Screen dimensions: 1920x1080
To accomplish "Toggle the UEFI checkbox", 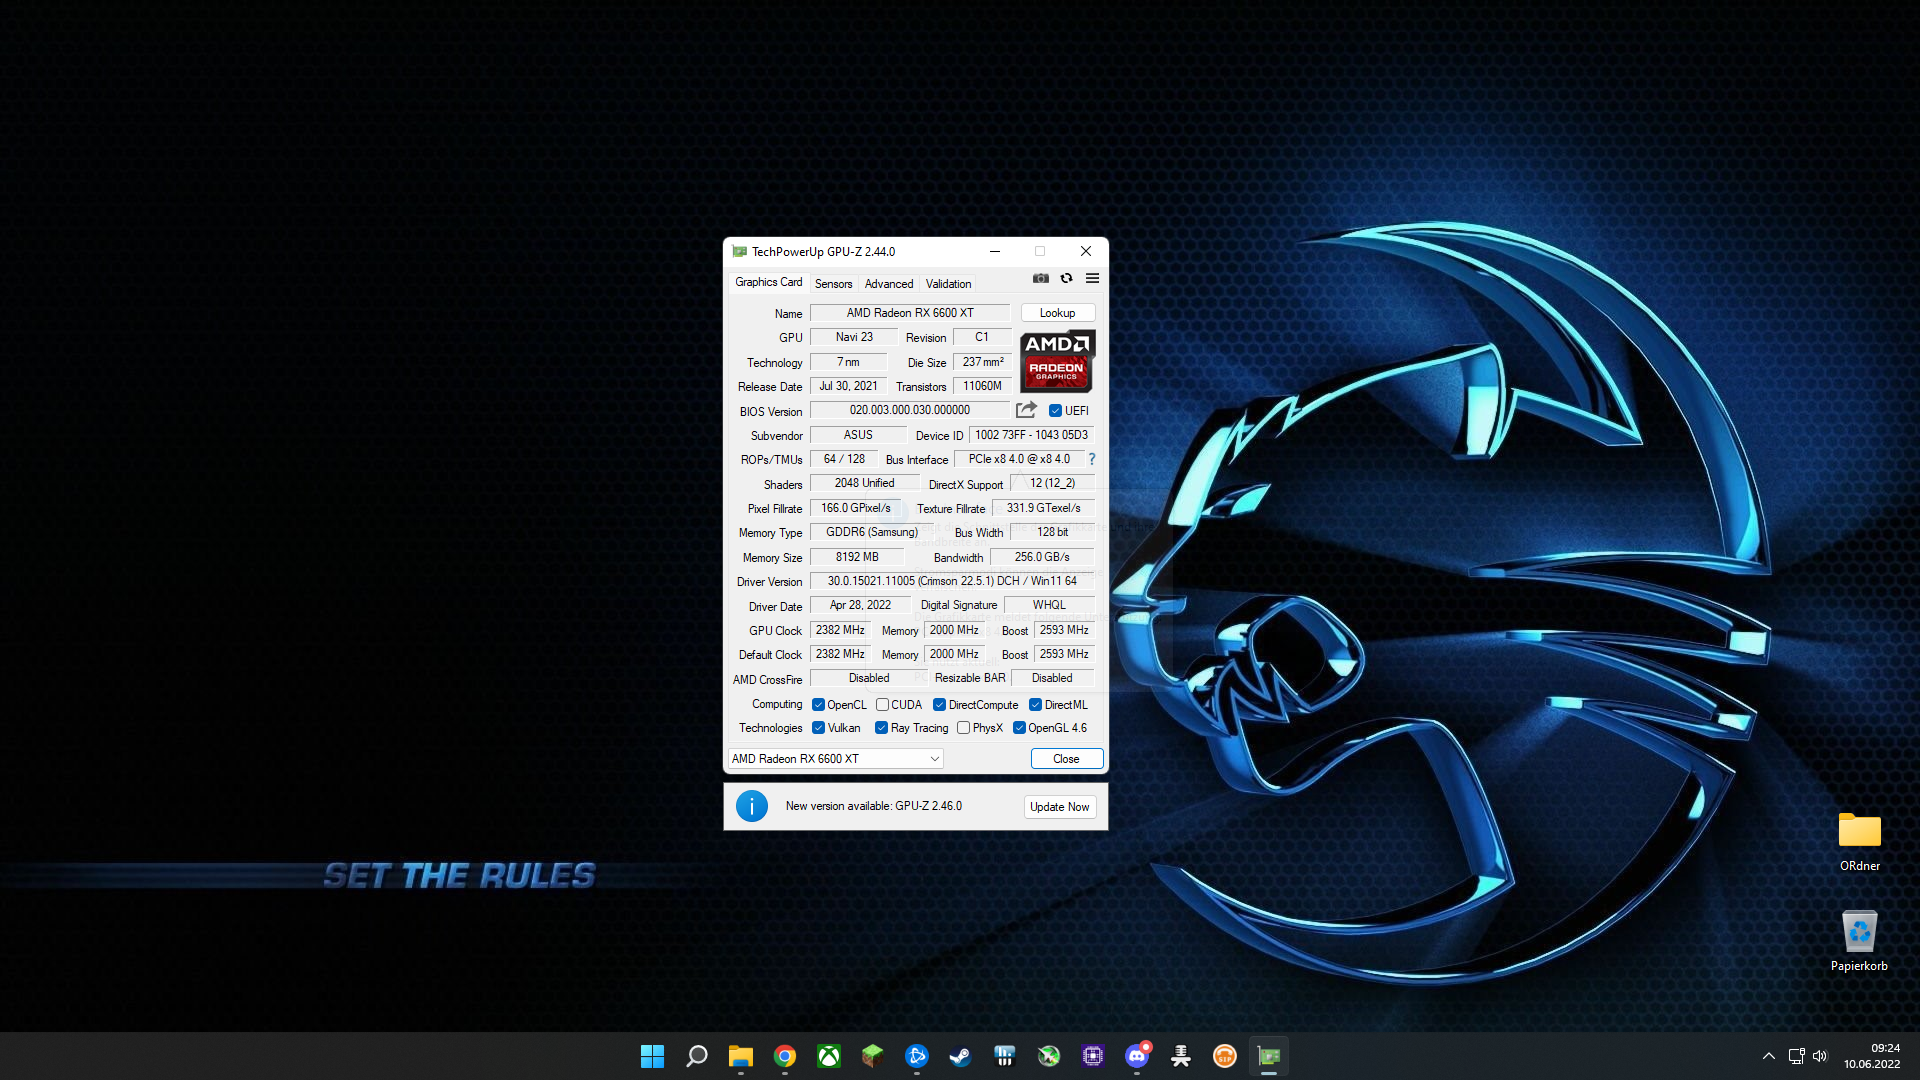I will (1055, 411).
